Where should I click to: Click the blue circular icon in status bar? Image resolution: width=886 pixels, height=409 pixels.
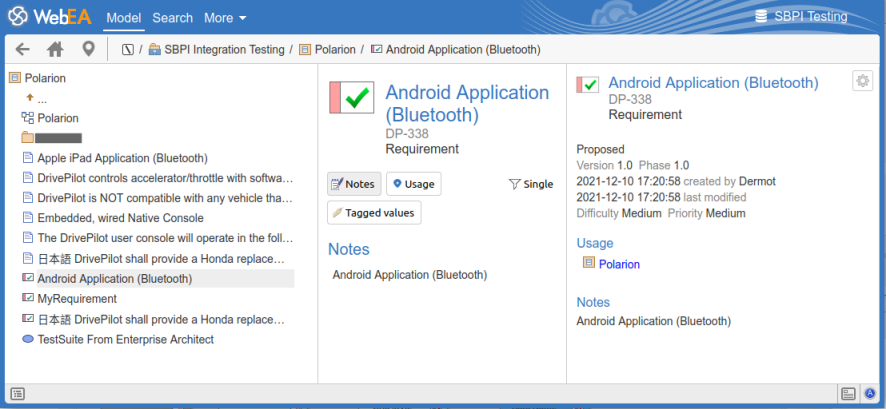click(x=870, y=393)
